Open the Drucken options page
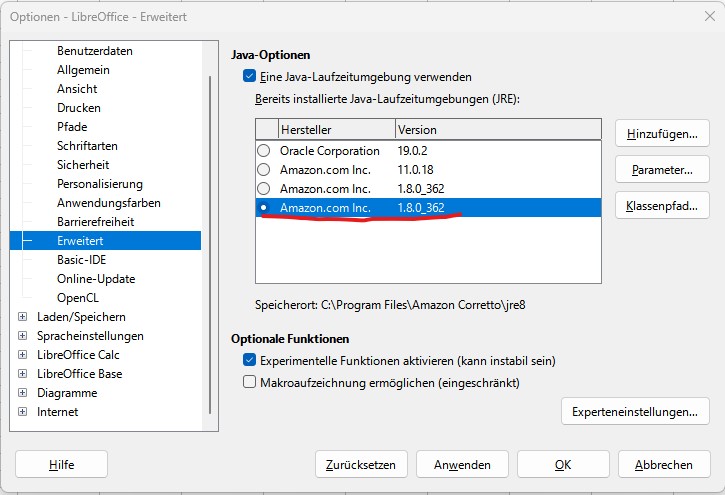 click(x=79, y=108)
